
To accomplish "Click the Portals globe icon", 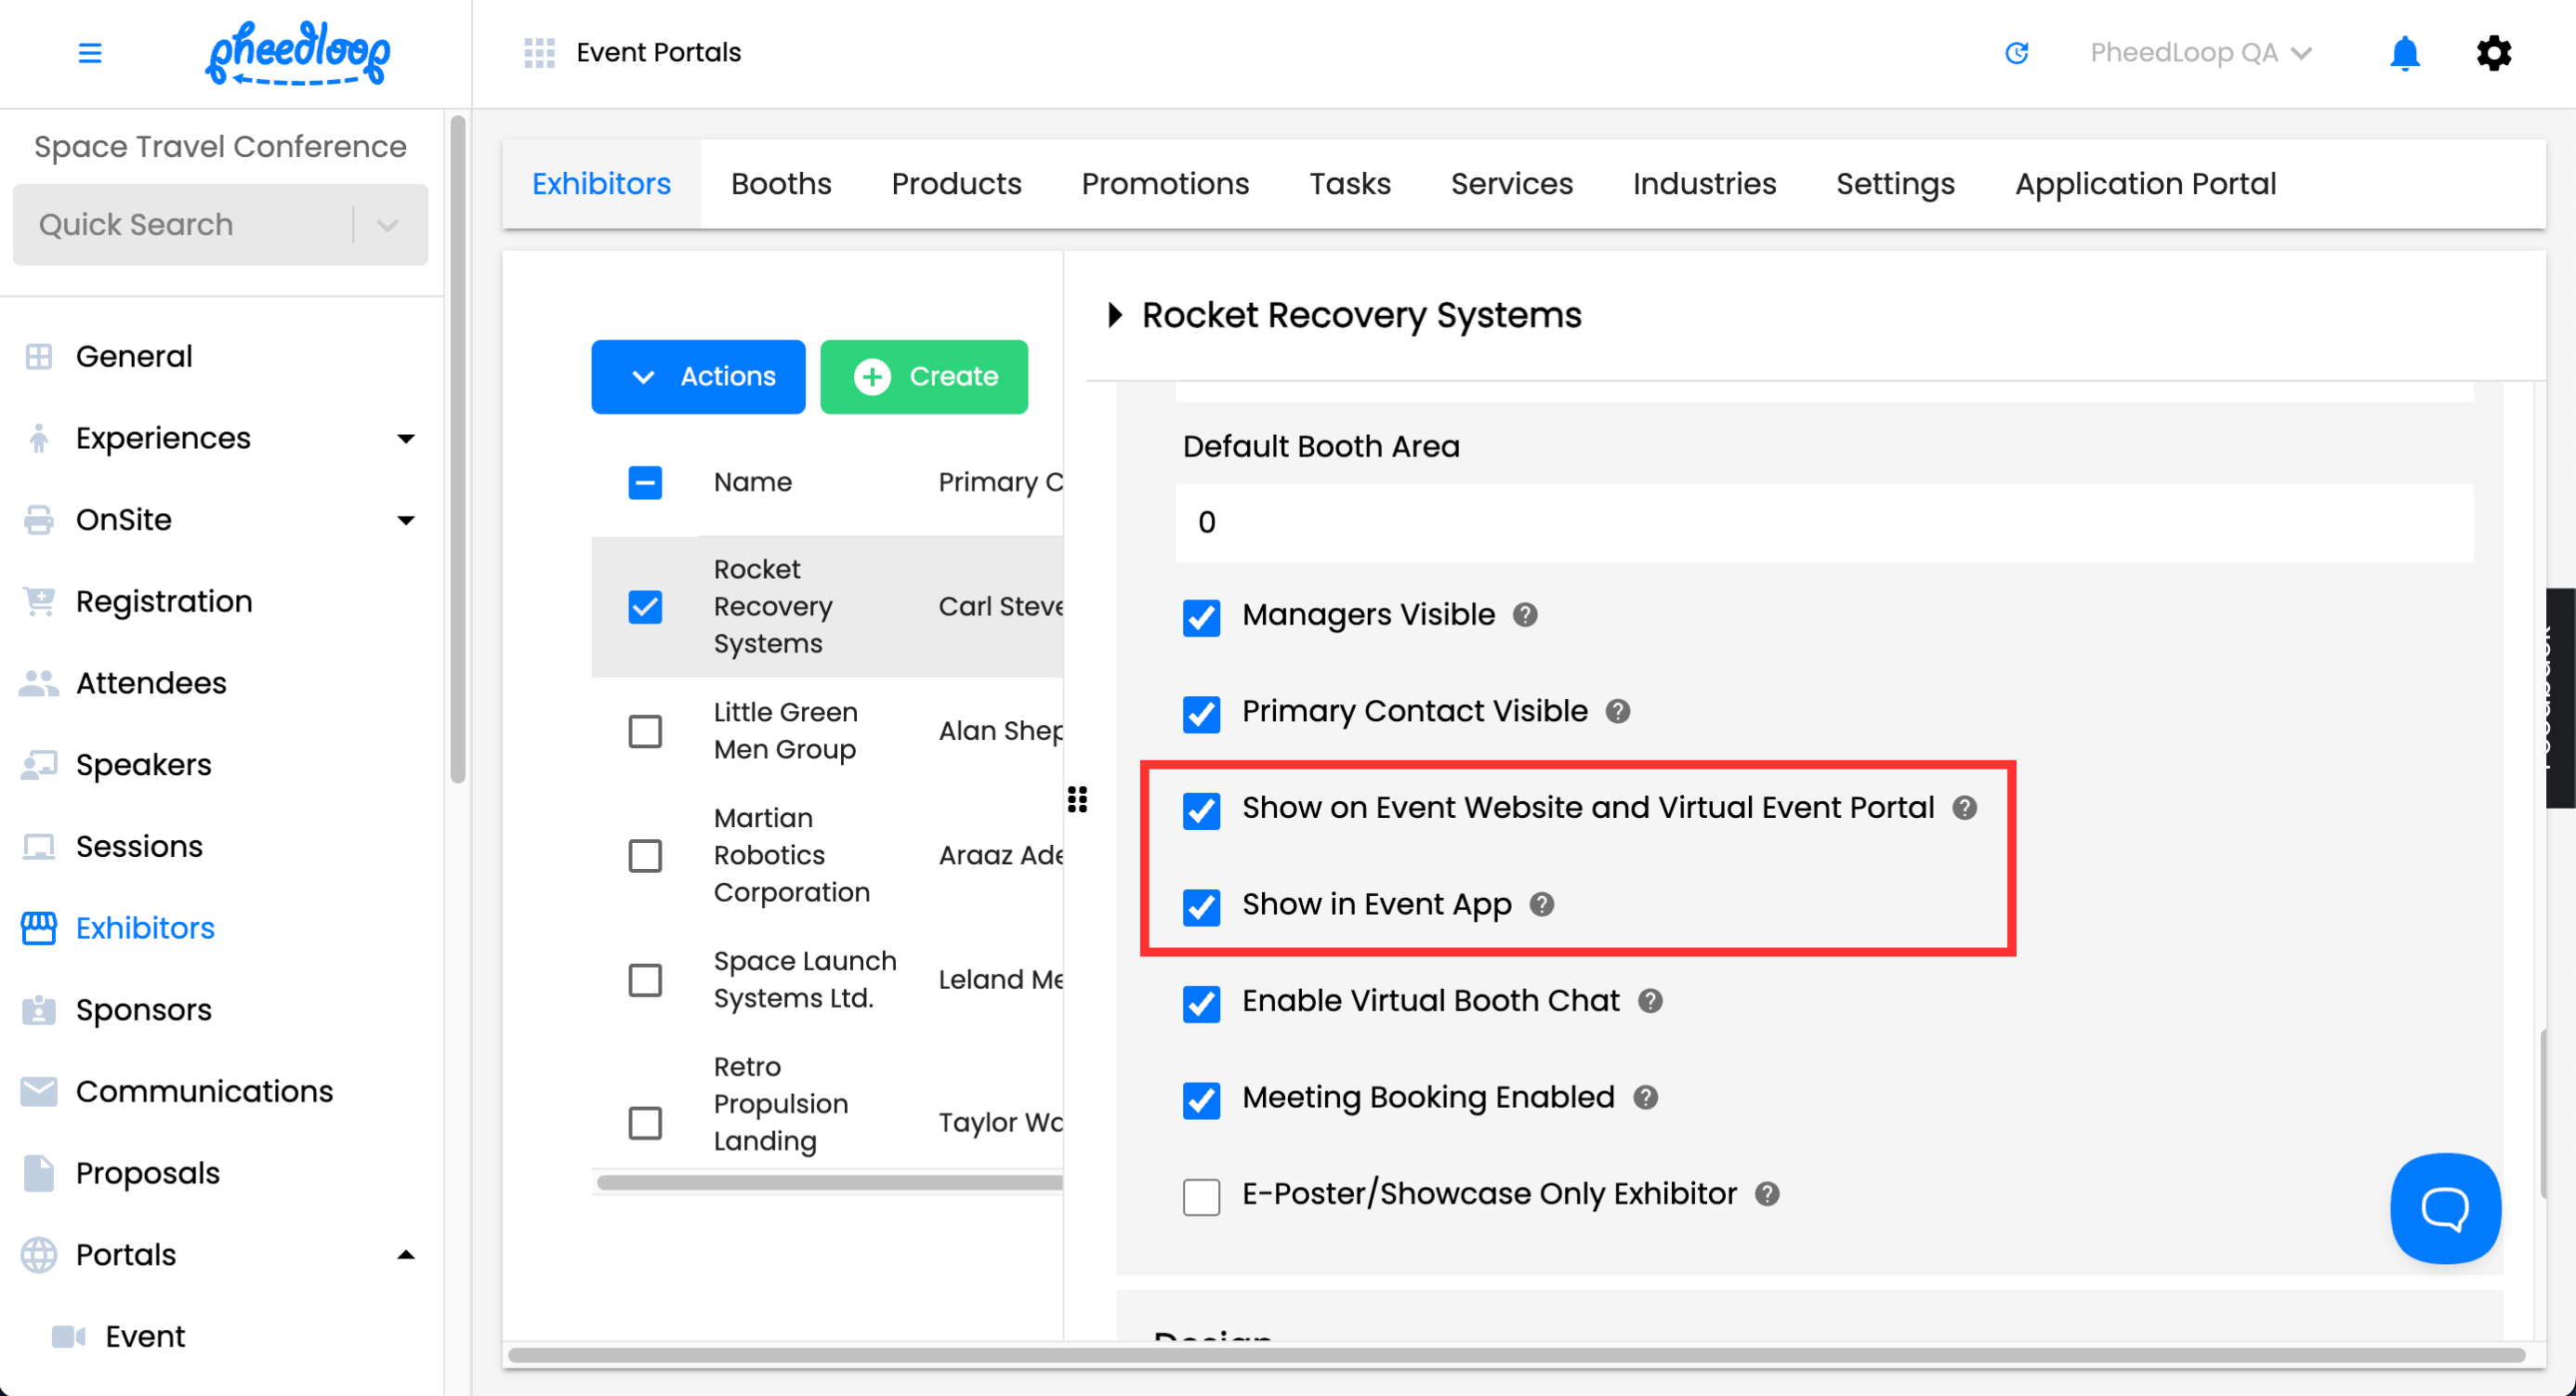I will (x=39, y=1256).
